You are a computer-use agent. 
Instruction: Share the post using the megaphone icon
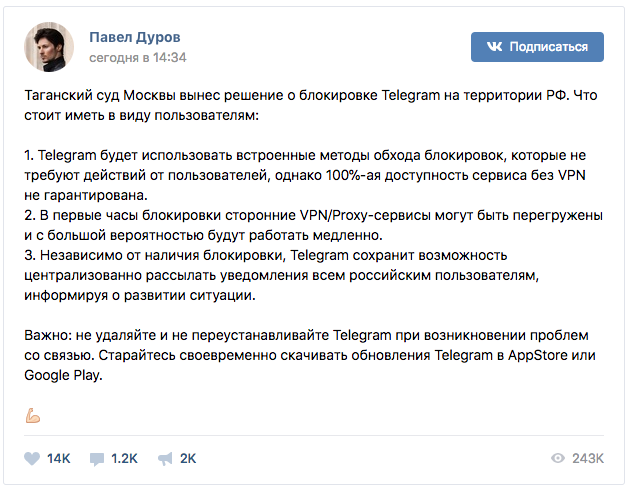pos(165,459)
